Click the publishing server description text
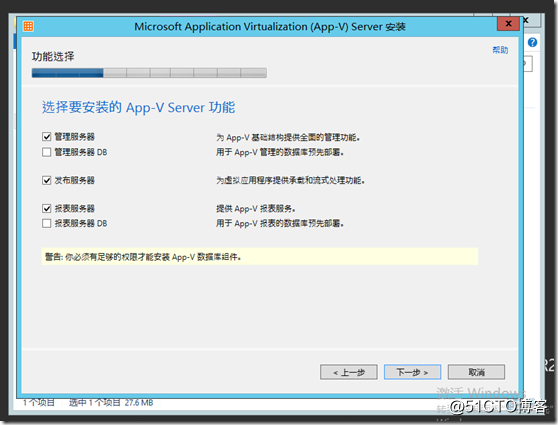 point(290,180)
